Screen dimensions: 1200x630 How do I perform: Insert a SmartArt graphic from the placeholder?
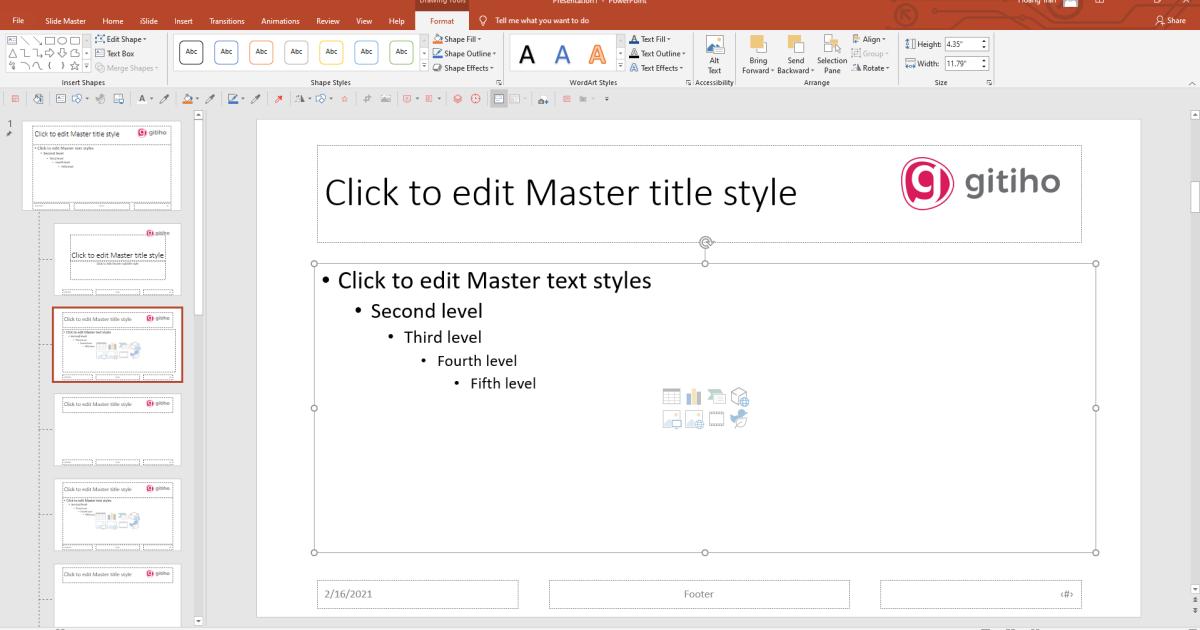coord(716,395)
